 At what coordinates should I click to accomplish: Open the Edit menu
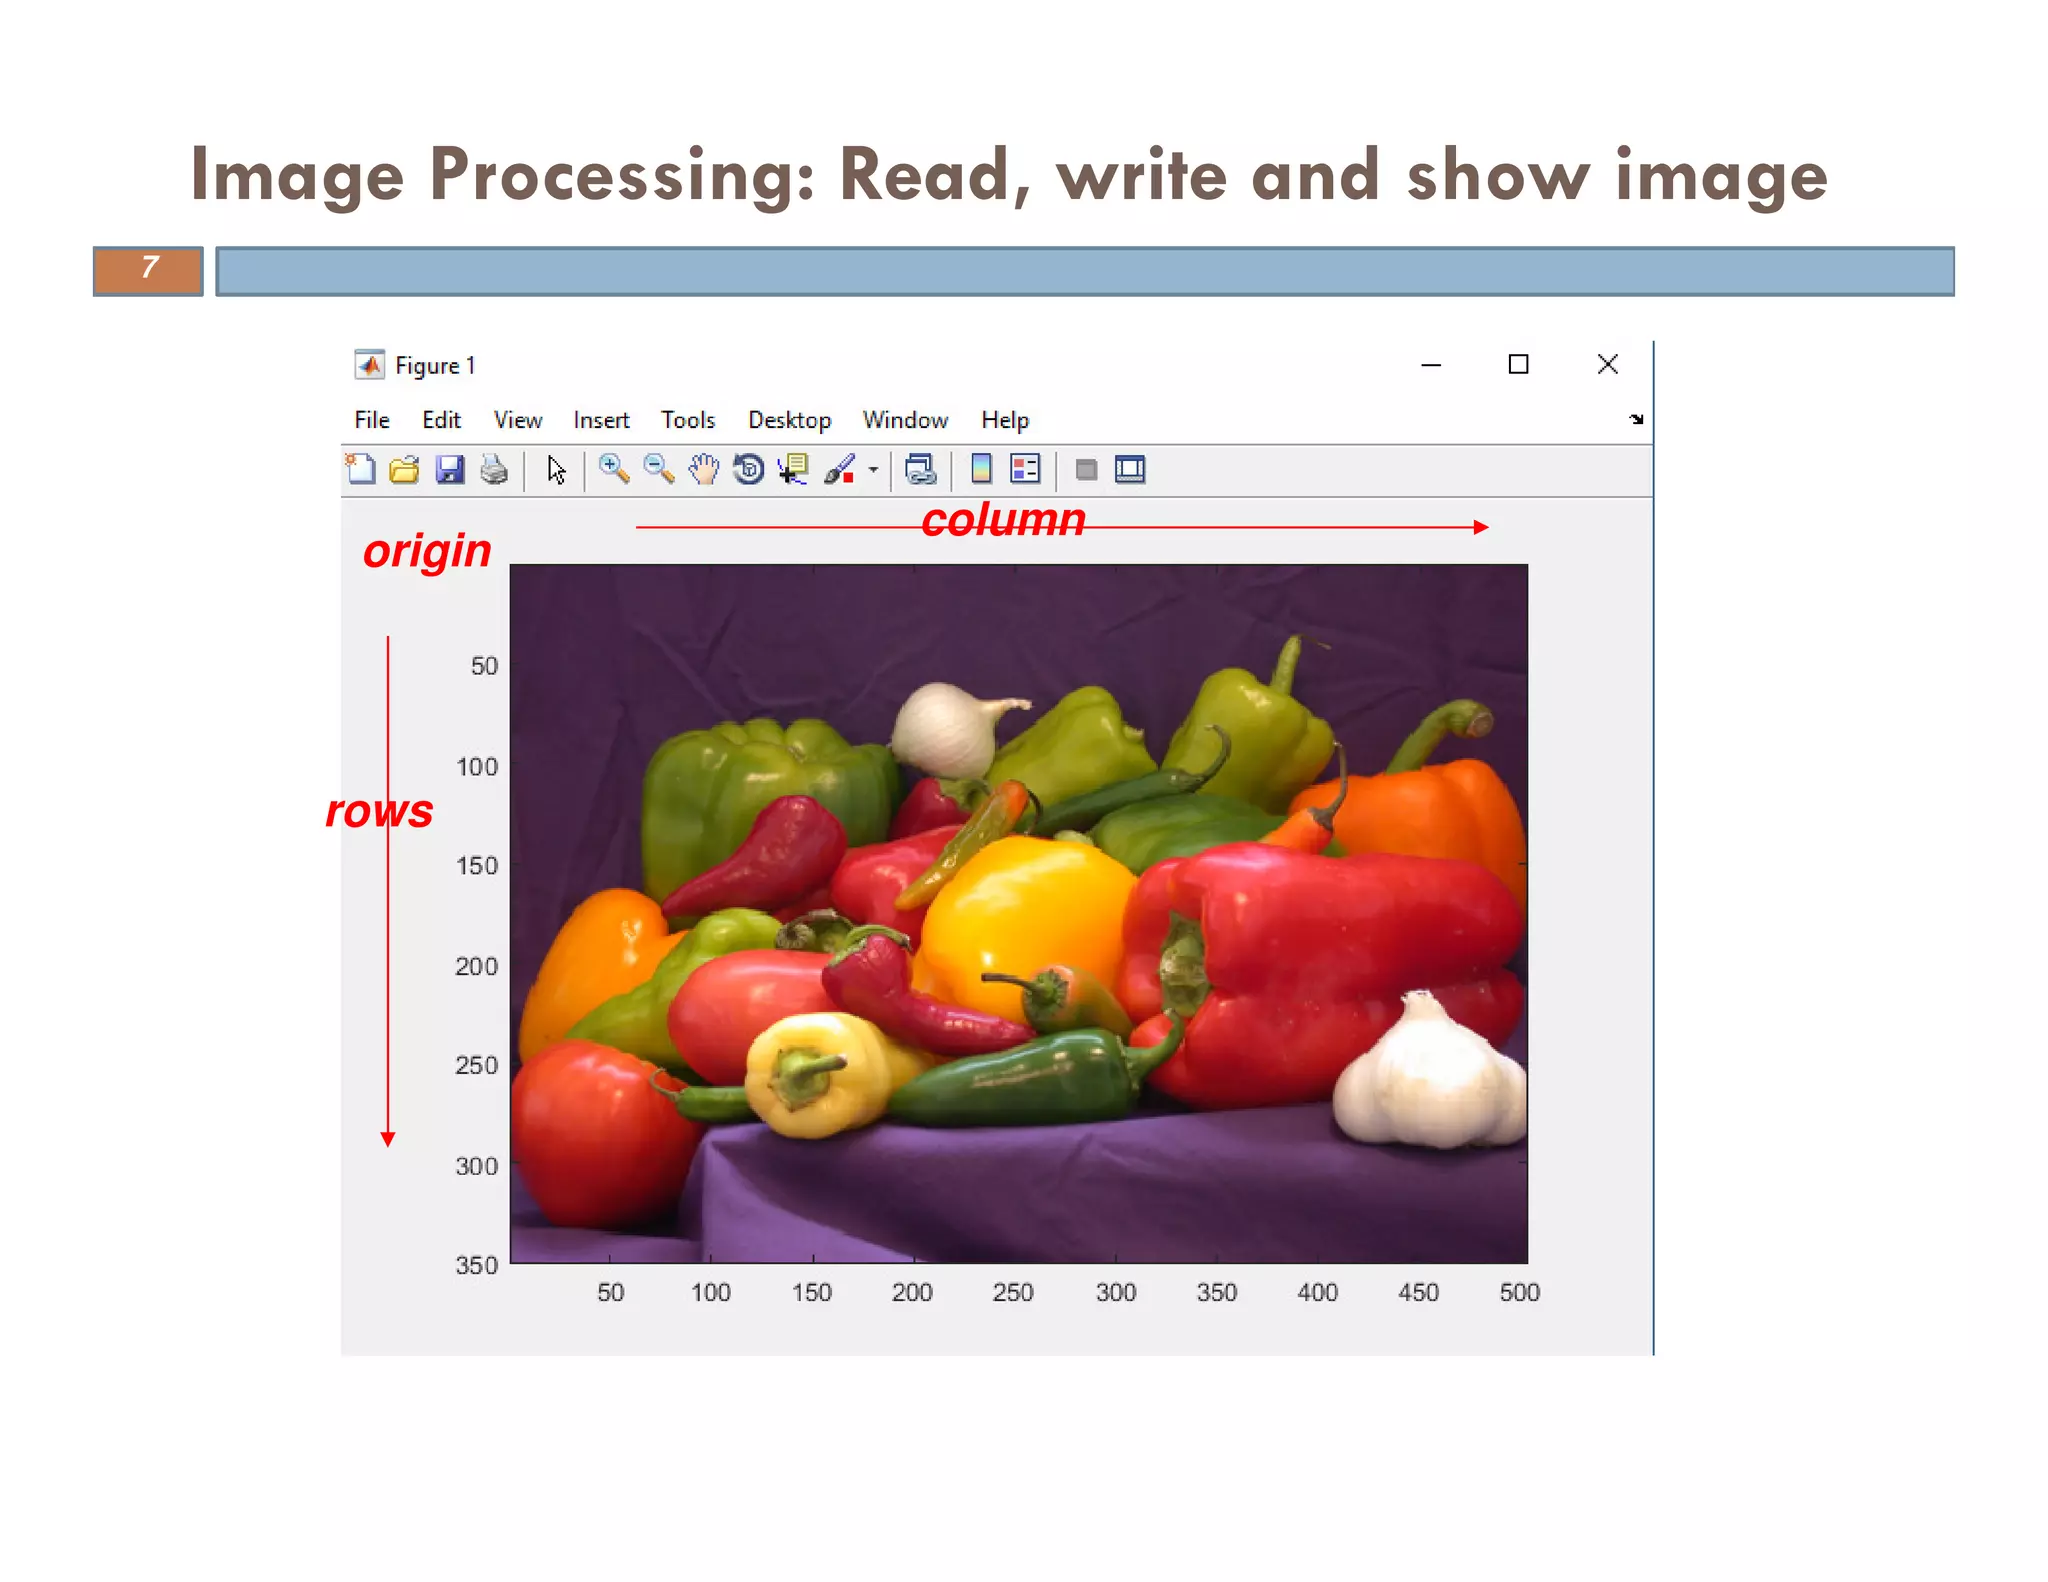(441, 420)
